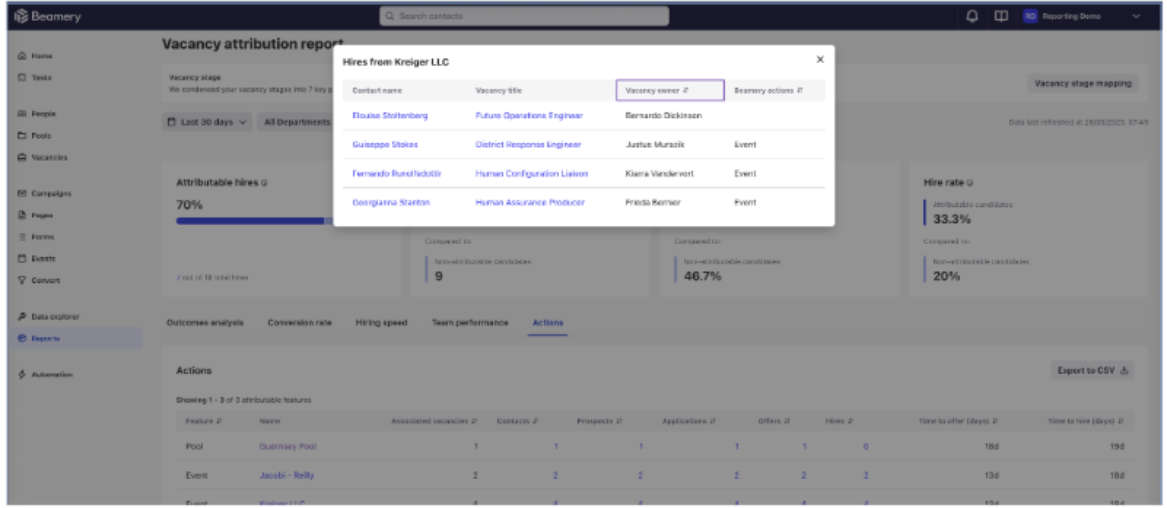This screenshot has width=1167, height=508.
Task: Click Frieda Bernier owner cell
Action: [653, 202]
